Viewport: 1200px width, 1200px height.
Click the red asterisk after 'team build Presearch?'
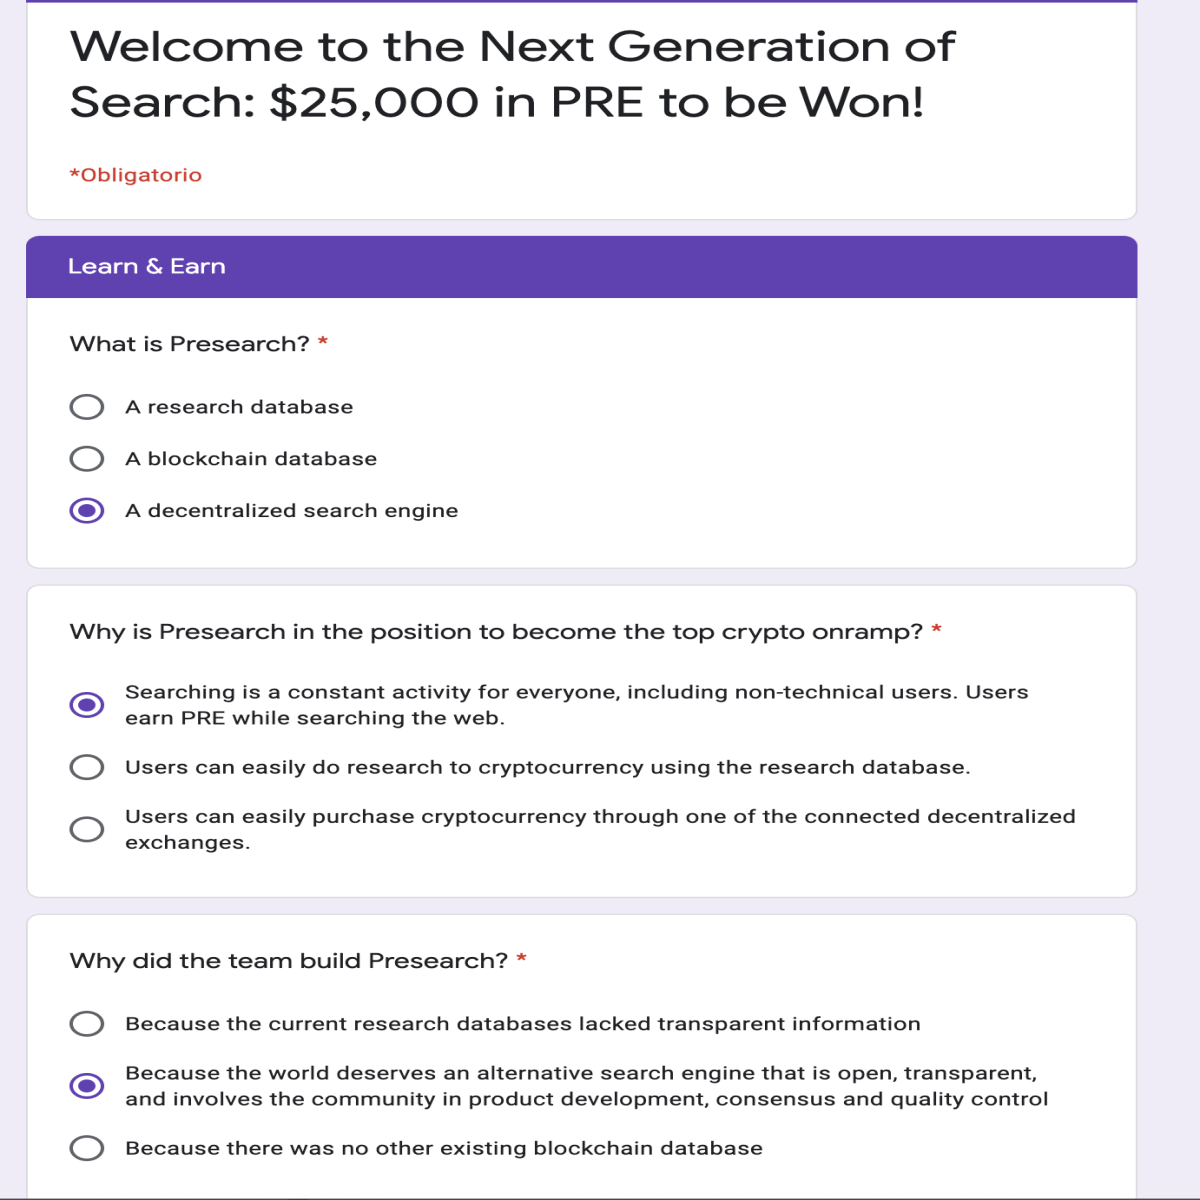pos(522,959)
